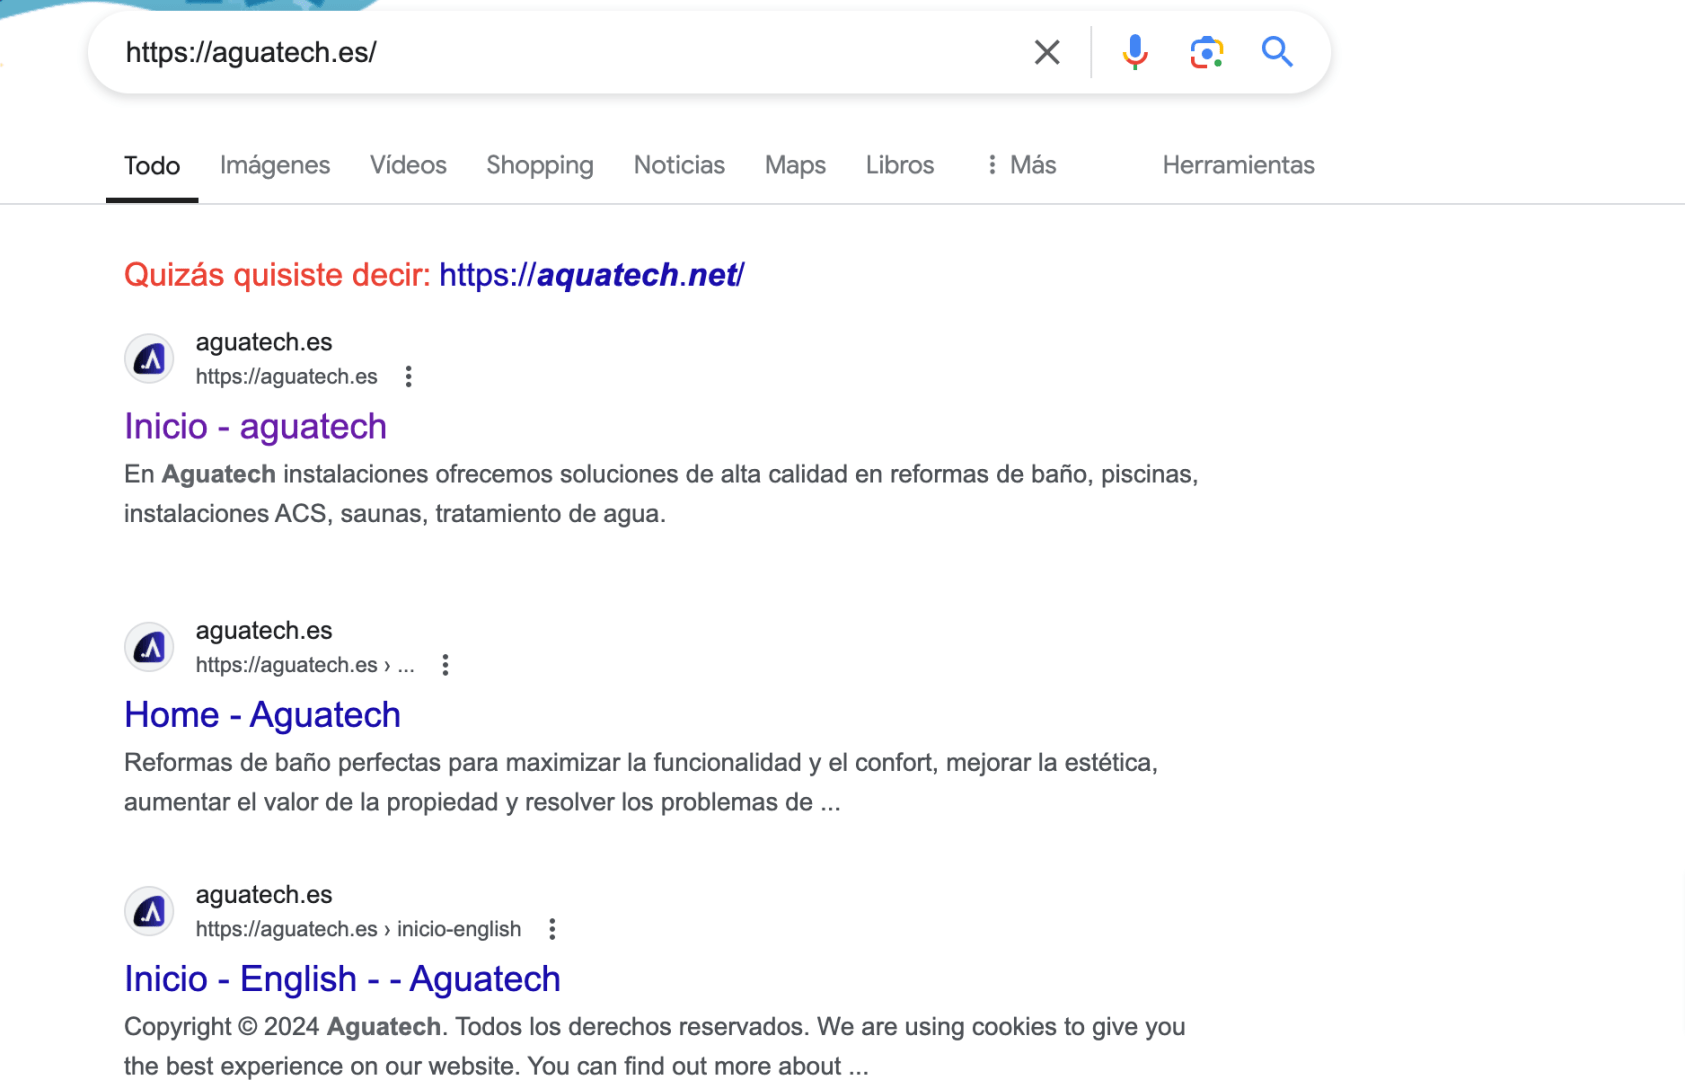Start voice search with microphone icon
The image size is (1685, 1080).
tap(1135, 52)
